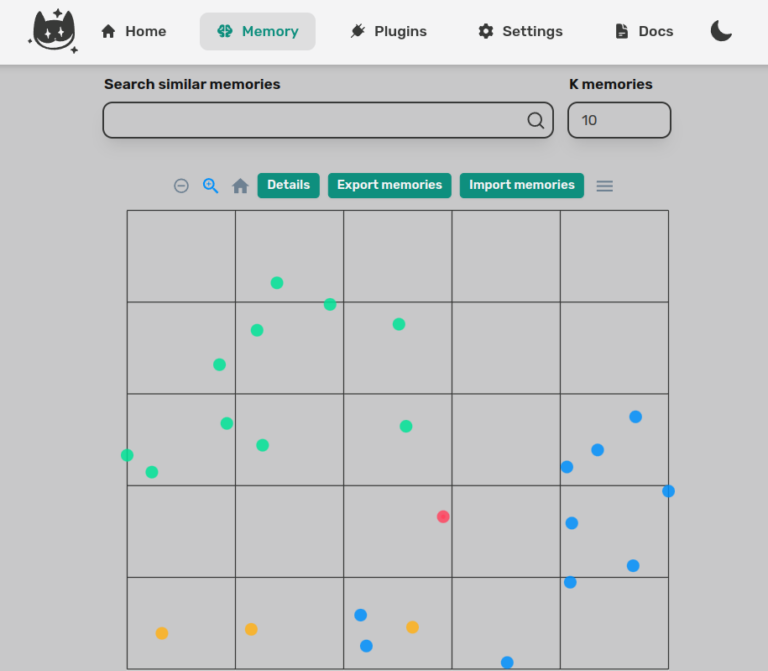Open the Plugins page
768x671 pixels.
coord(388,31)
